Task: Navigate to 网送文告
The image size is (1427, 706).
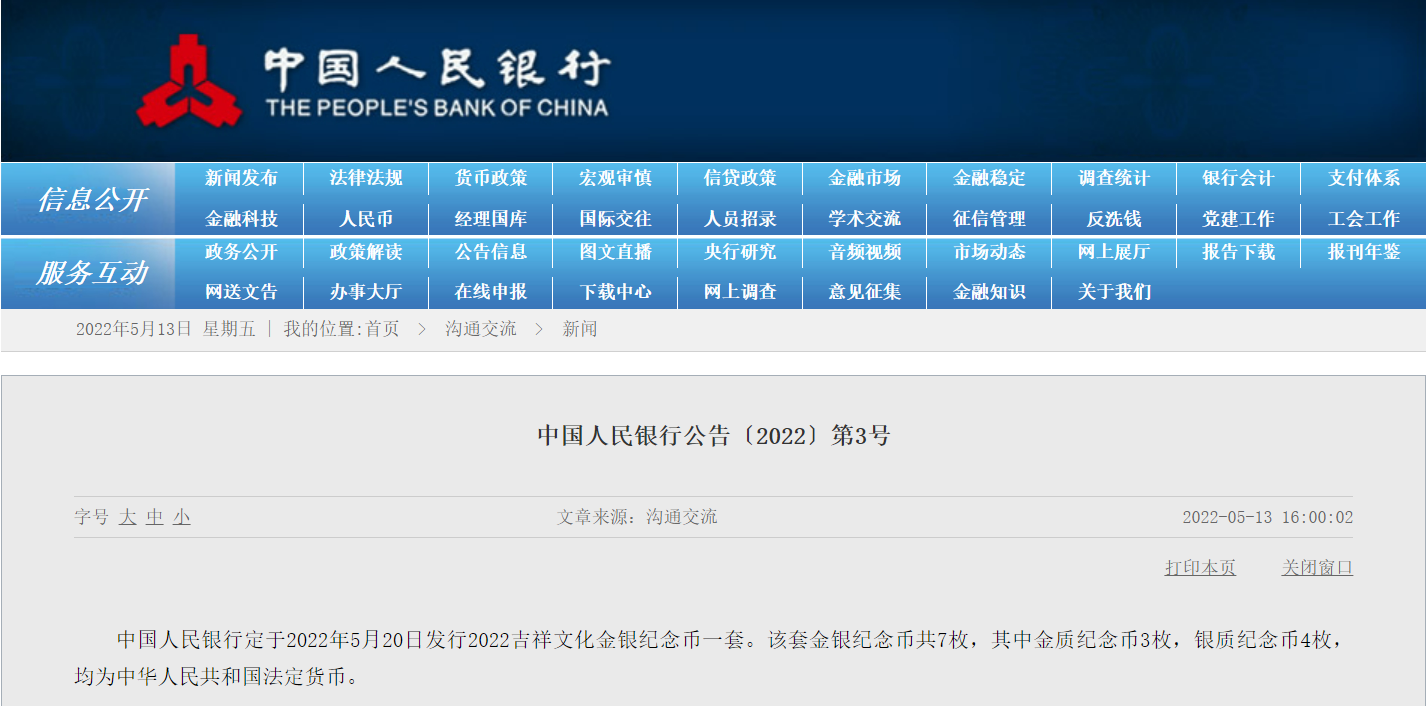Action: (x=241, y=292)
